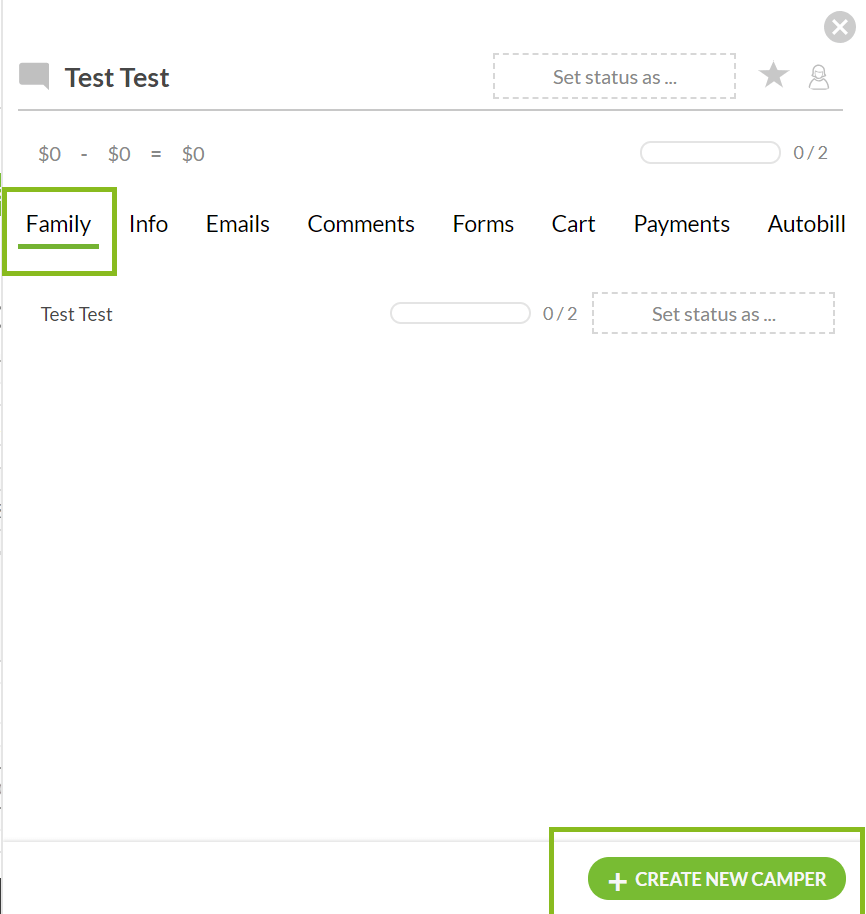Open the Info tab

(x=148, y=224)
